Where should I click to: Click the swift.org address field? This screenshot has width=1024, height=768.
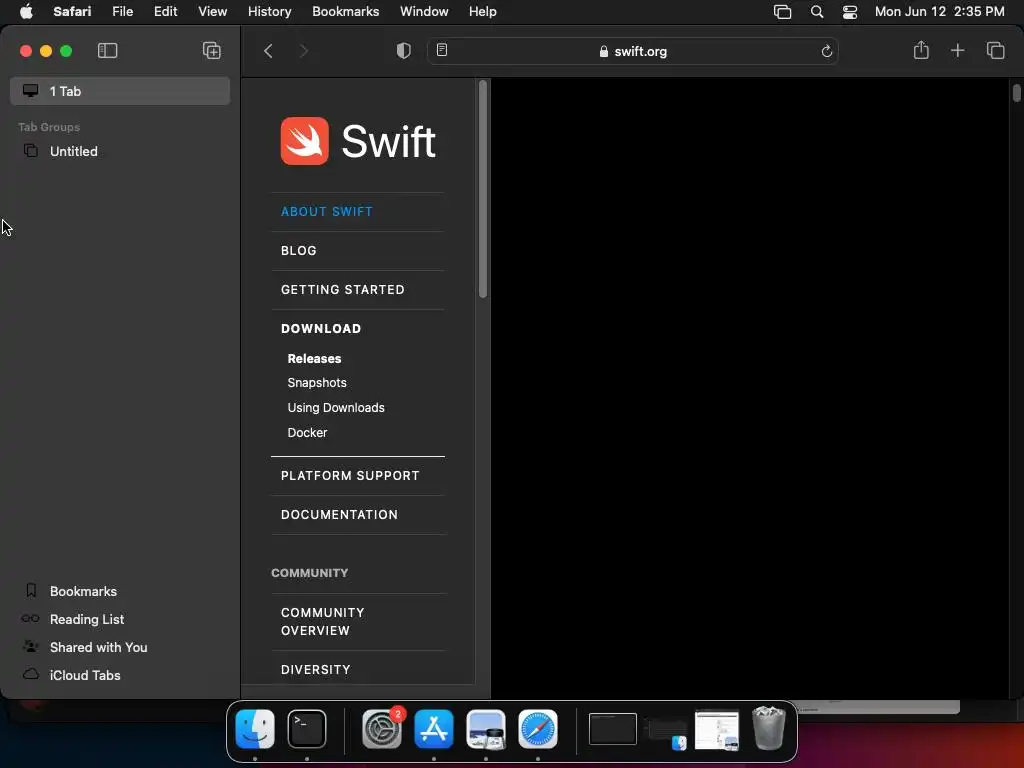click(632, 51)
